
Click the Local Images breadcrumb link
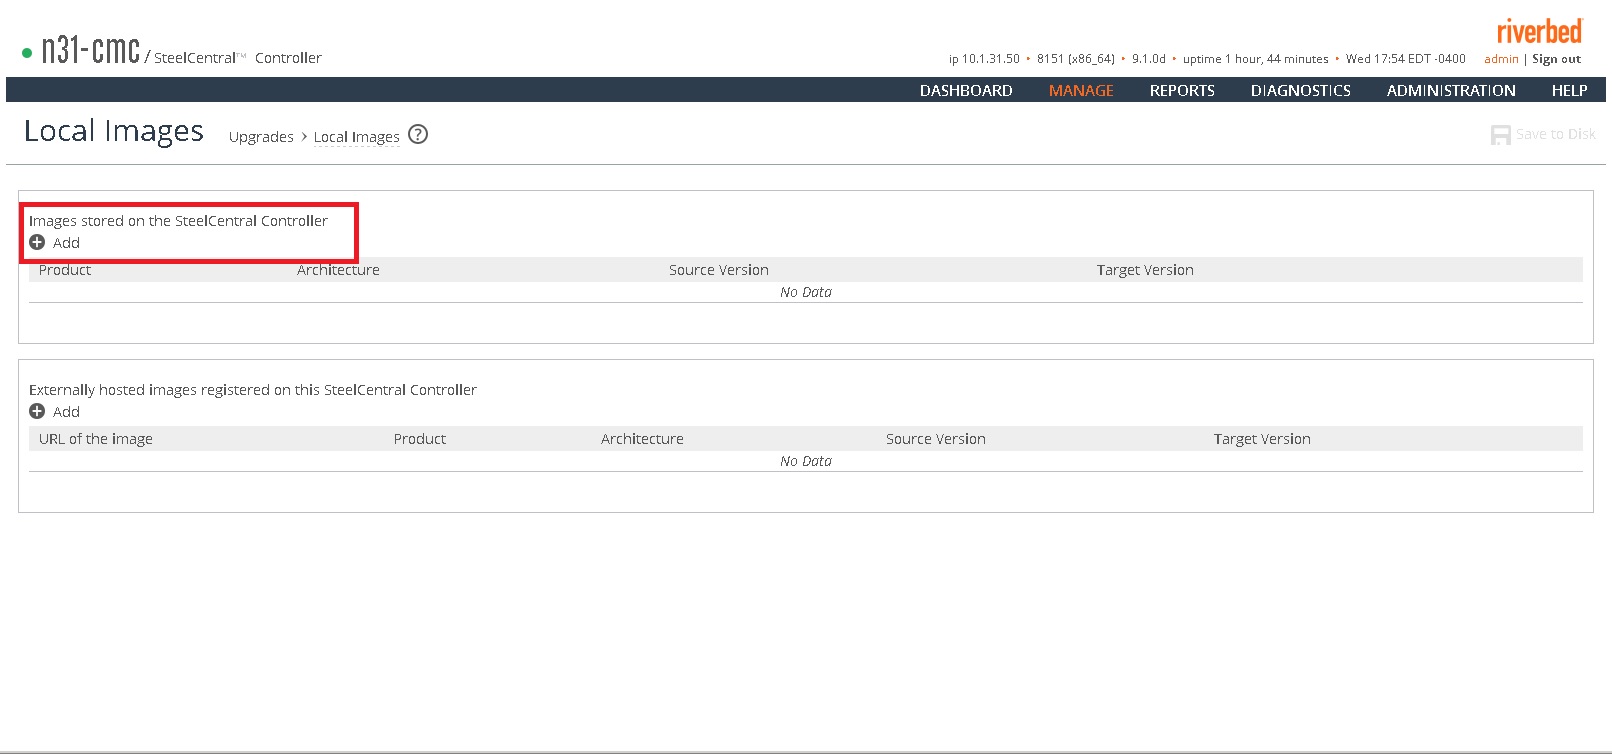coord(356,137)
